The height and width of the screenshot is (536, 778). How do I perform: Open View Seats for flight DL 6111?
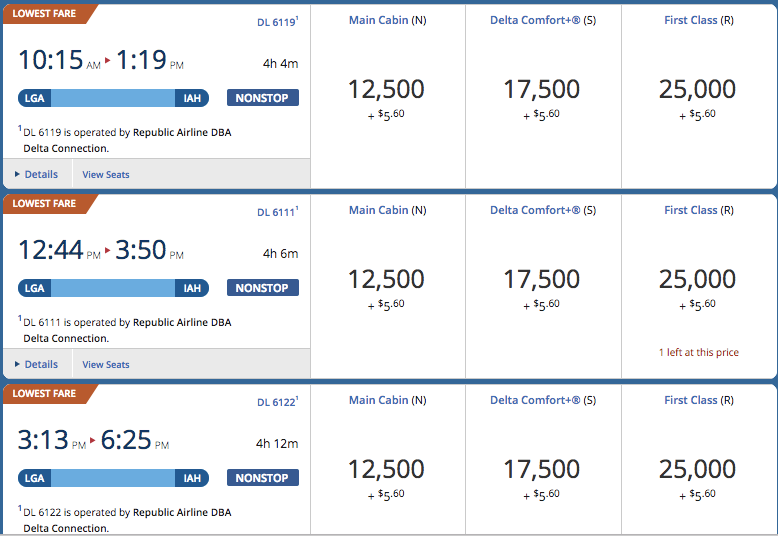click(x=106, y=365)
